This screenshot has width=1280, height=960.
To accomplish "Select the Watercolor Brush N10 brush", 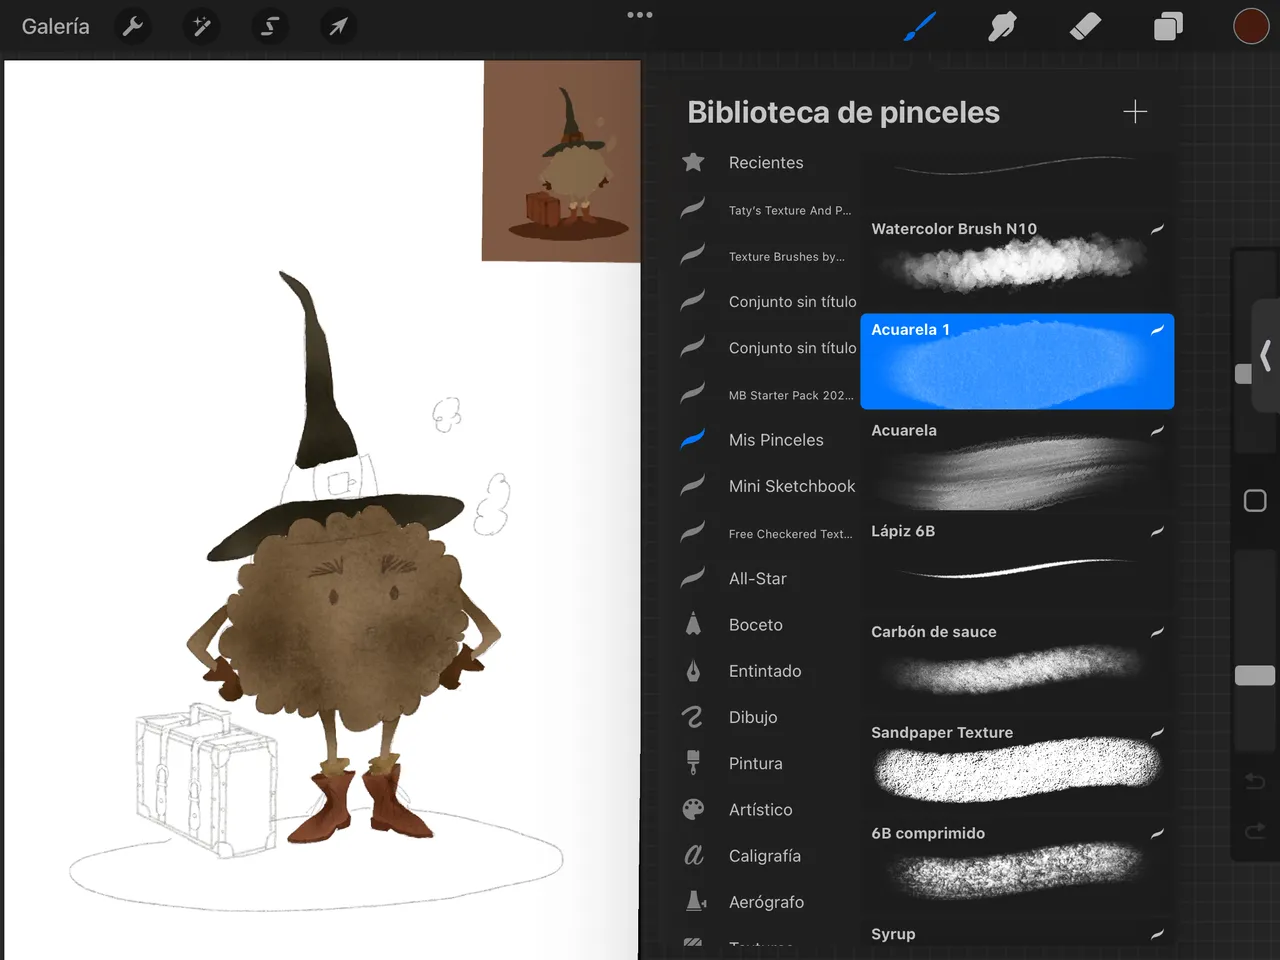I will point(1017,260).
